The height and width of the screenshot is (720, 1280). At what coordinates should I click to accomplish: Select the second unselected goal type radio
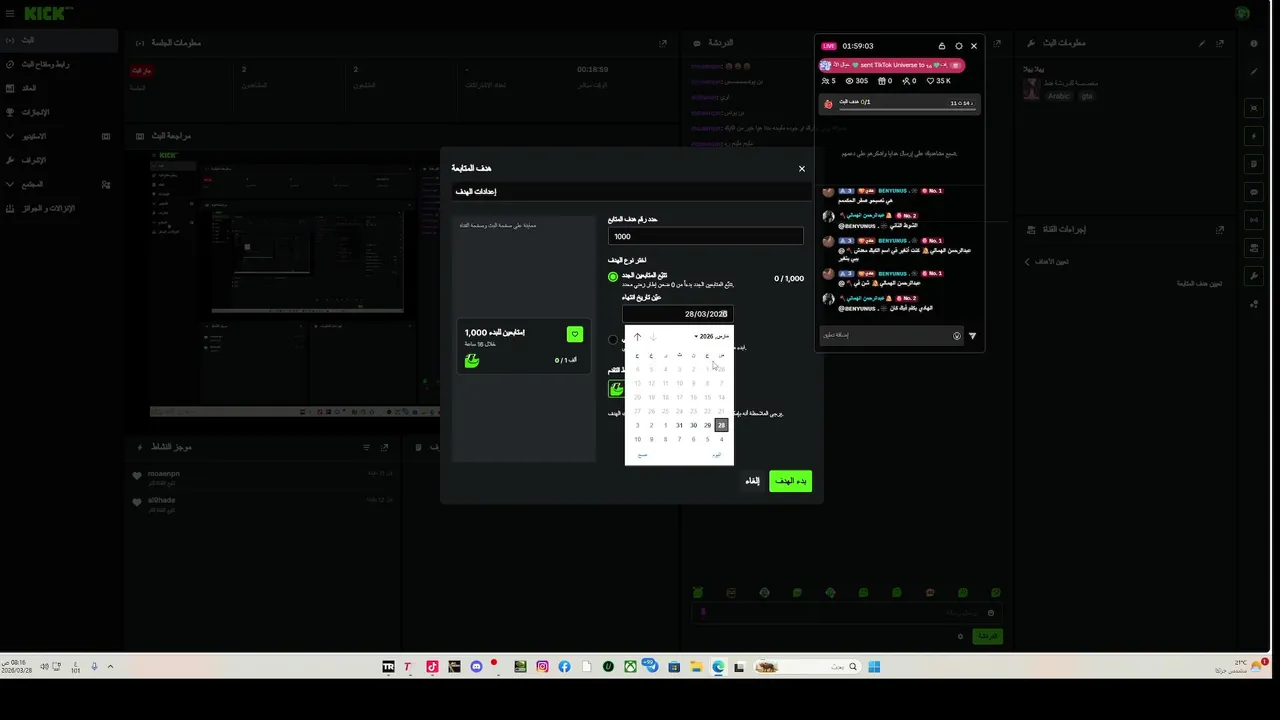(x=613, y=340)
